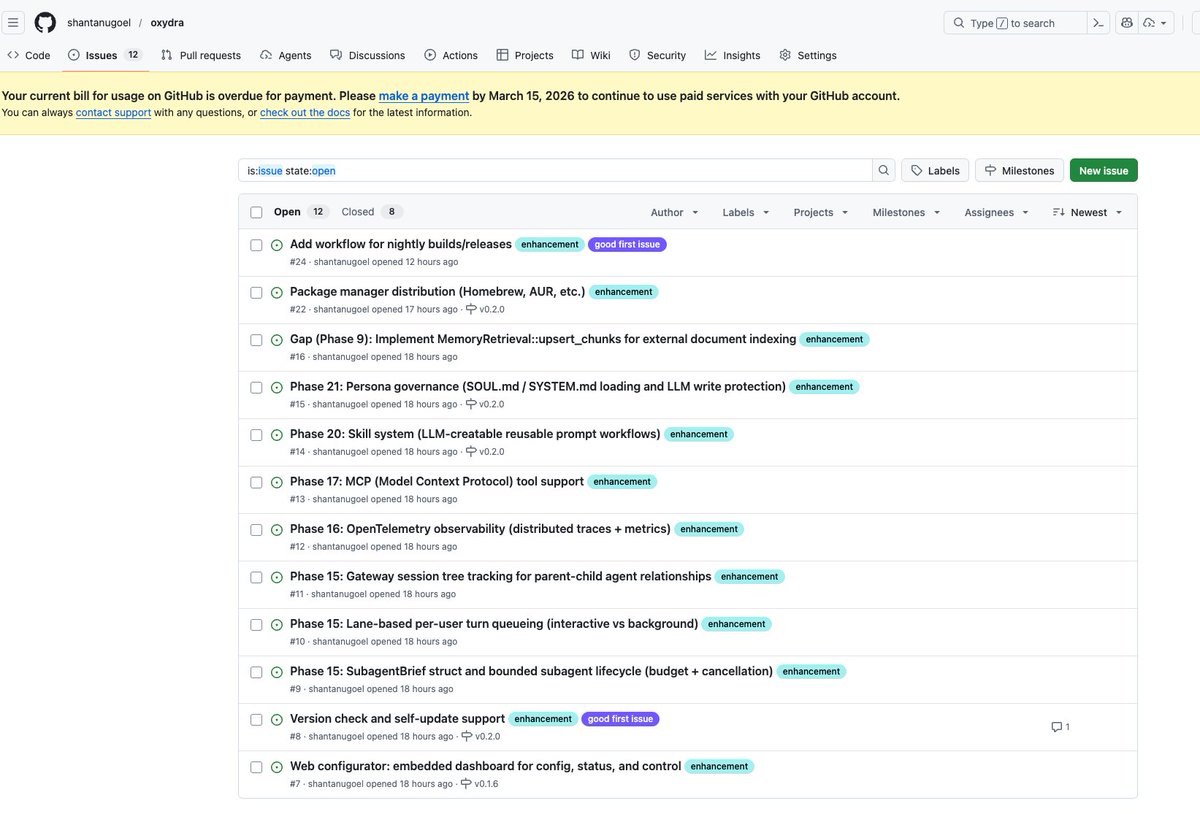
Task: Follow the check out the docs link
Action: pyautogui.click(x=305, y=113)
